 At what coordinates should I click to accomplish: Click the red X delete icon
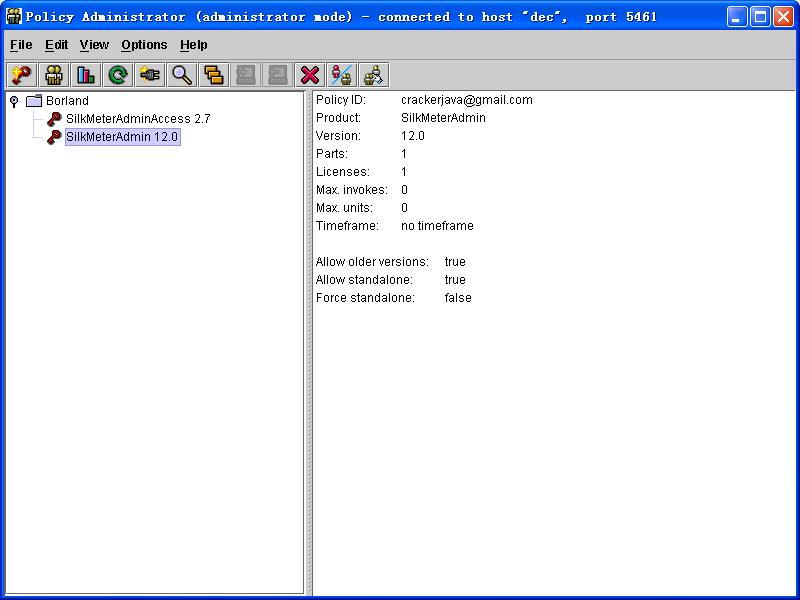point(310,75)
